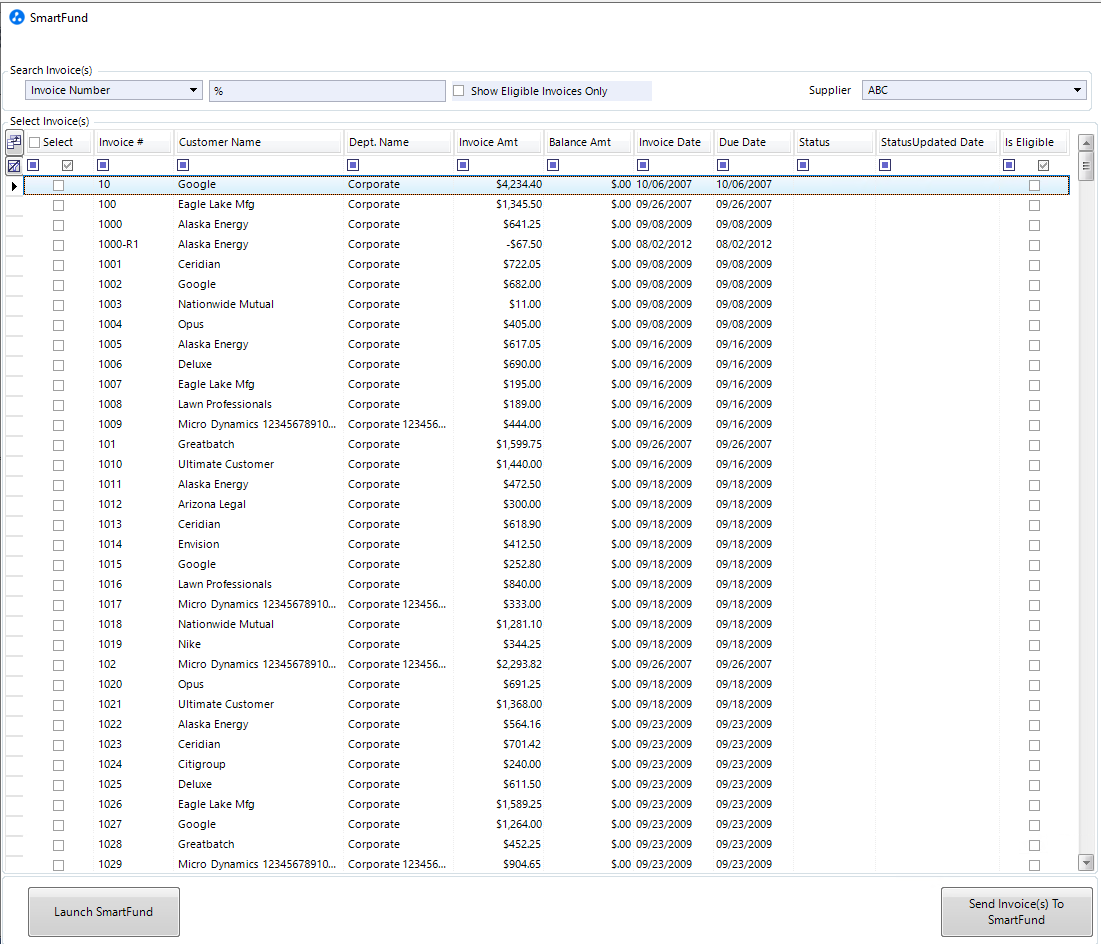Click the grid scrollbar up arrow
Image resolution: width=1101 pixels, height=944 pixels.
click(x=1086, y=143)
